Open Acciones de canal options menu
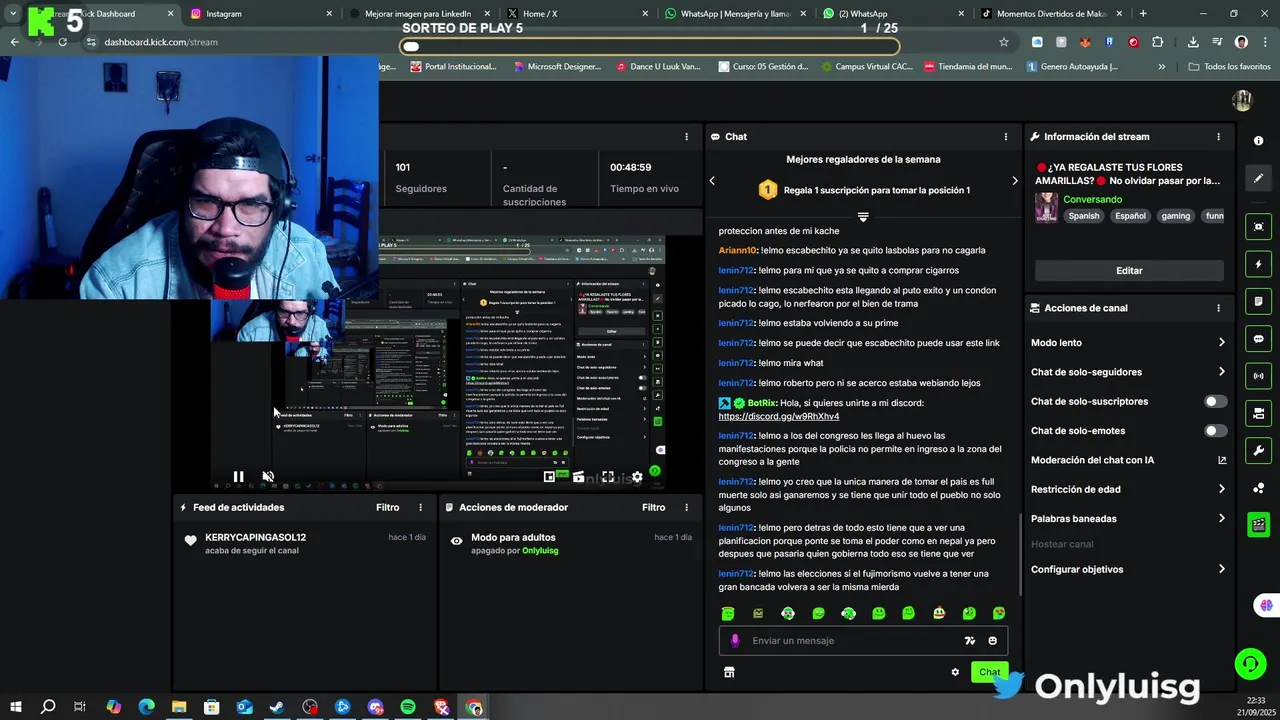 click(1218, 308)
